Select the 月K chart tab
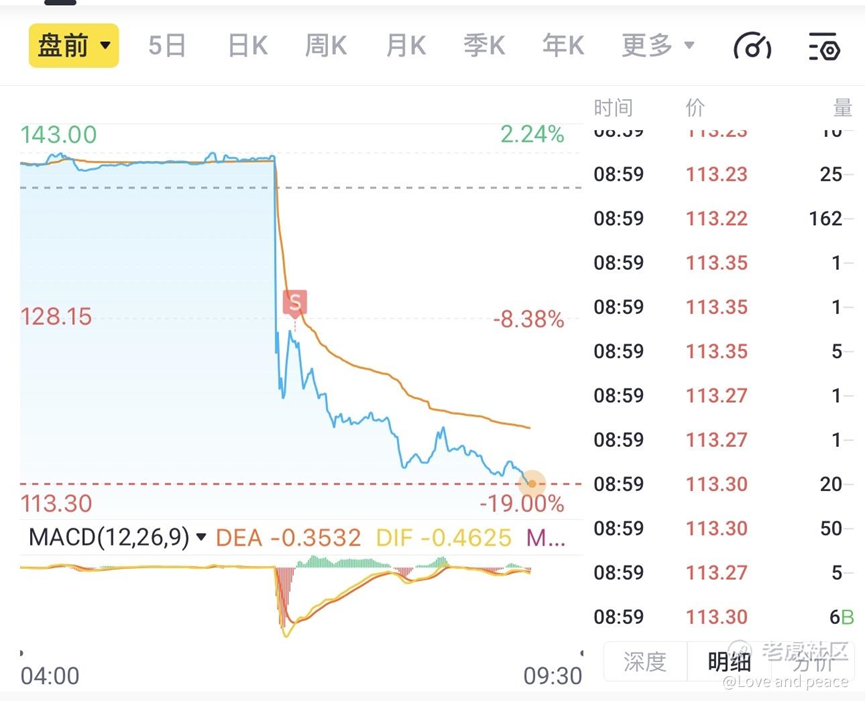 (406, 45)
